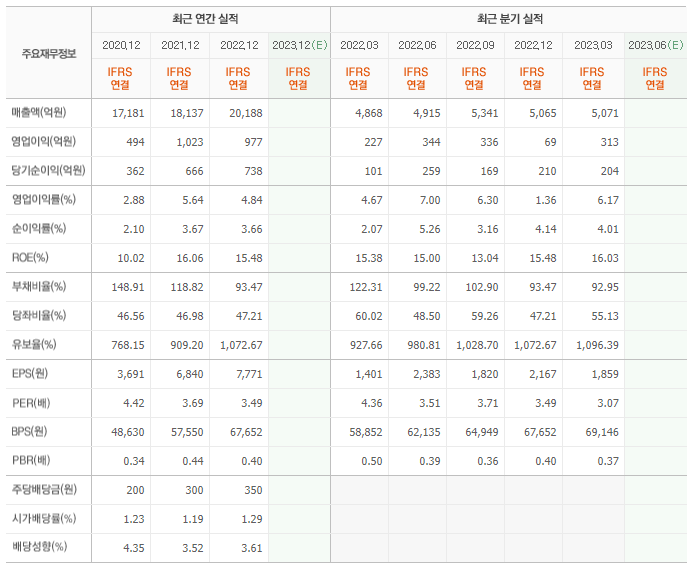692x567 pixels.
Task: Click the 60.02 quick ratio value
Action: pos(369,316)
